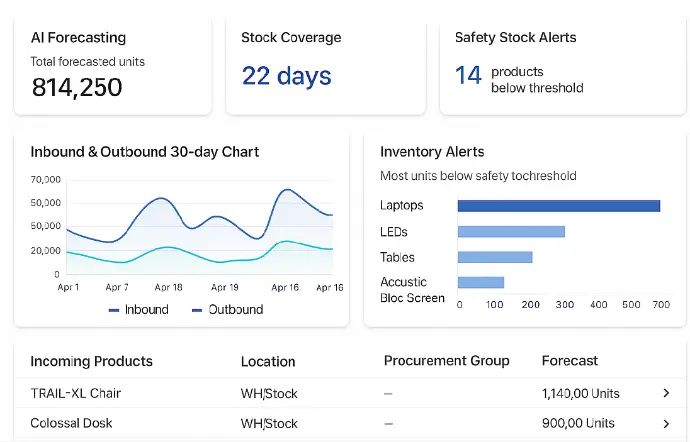
Task: Sort by Forecast column header
Action: coord(569,361)
